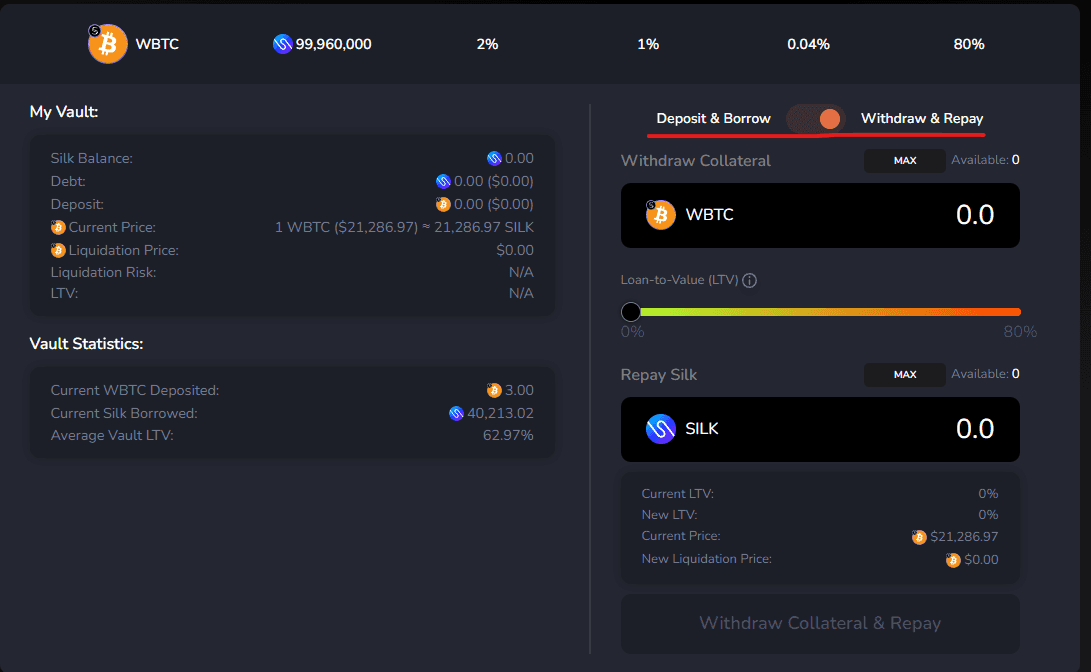
Task: Click the Silk icon beside 99,960,000
Action: click(x=282, y=45)
